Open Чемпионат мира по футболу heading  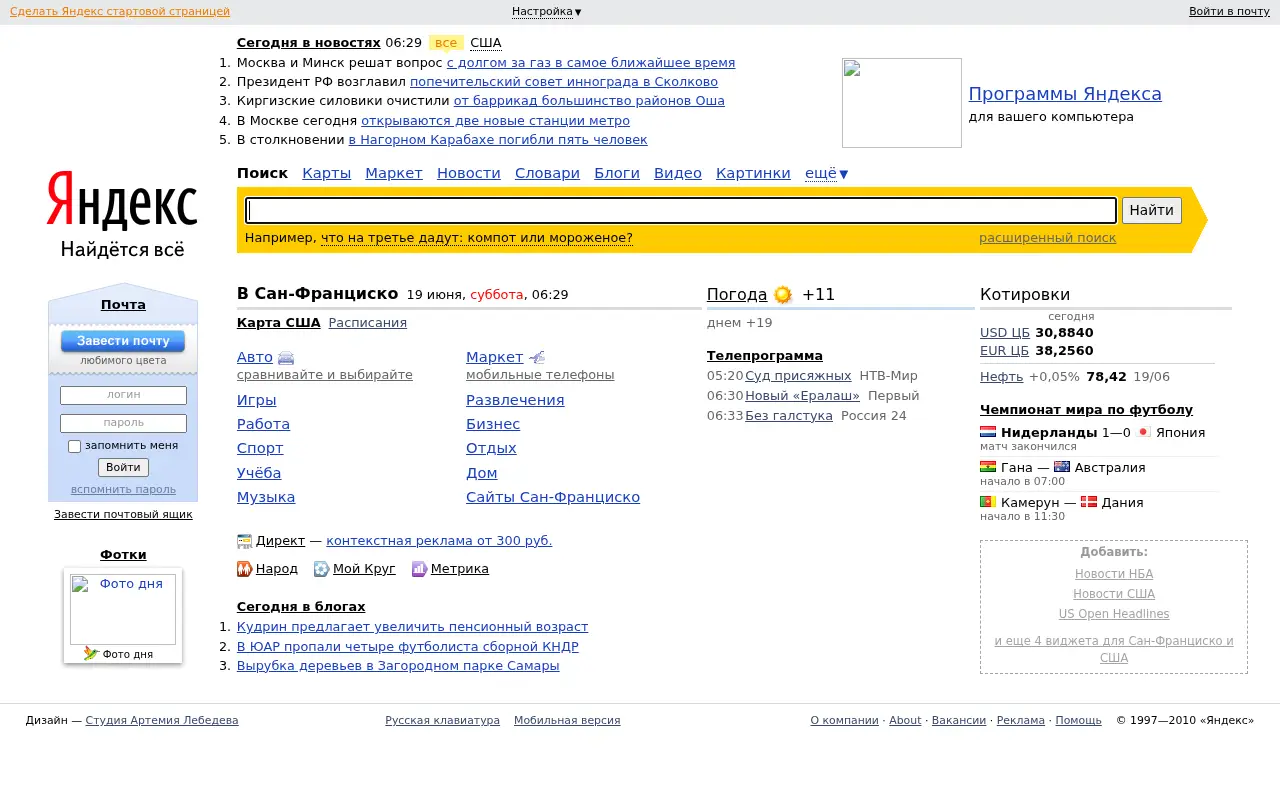(1086, 410)
